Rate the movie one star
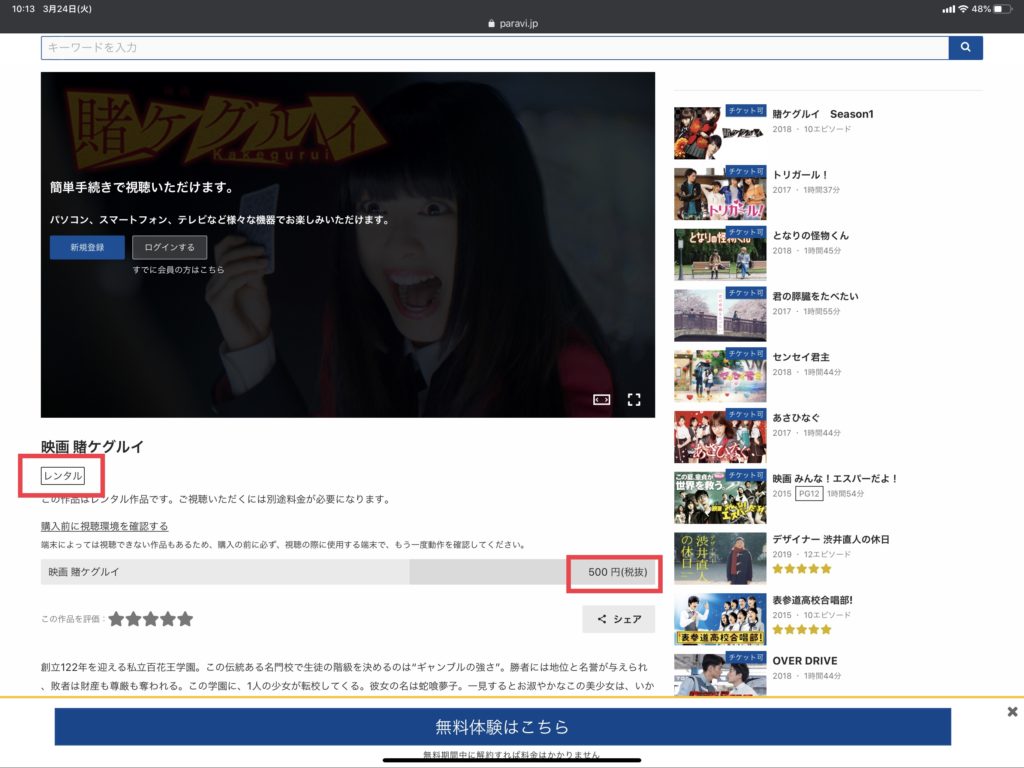The height and width of the screenshot is (768, 1024). tap(116, 619)
